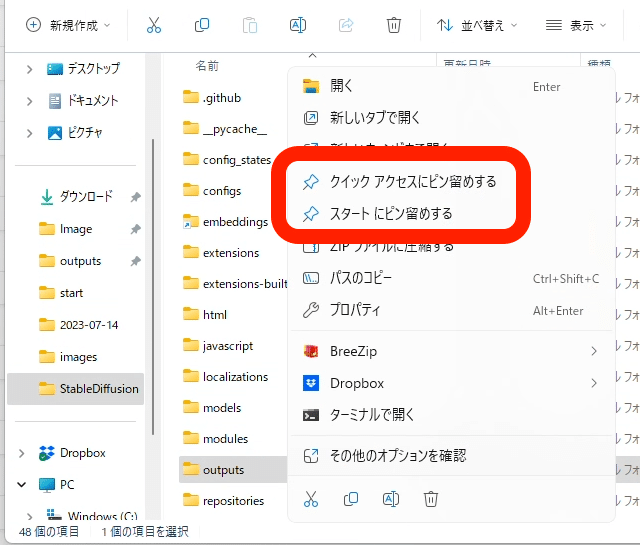Image resolution: width=640 pixels, height=545 pixels.
Task: Open ダウンロード in the navigation pane
Action: (x=76, y=197)
